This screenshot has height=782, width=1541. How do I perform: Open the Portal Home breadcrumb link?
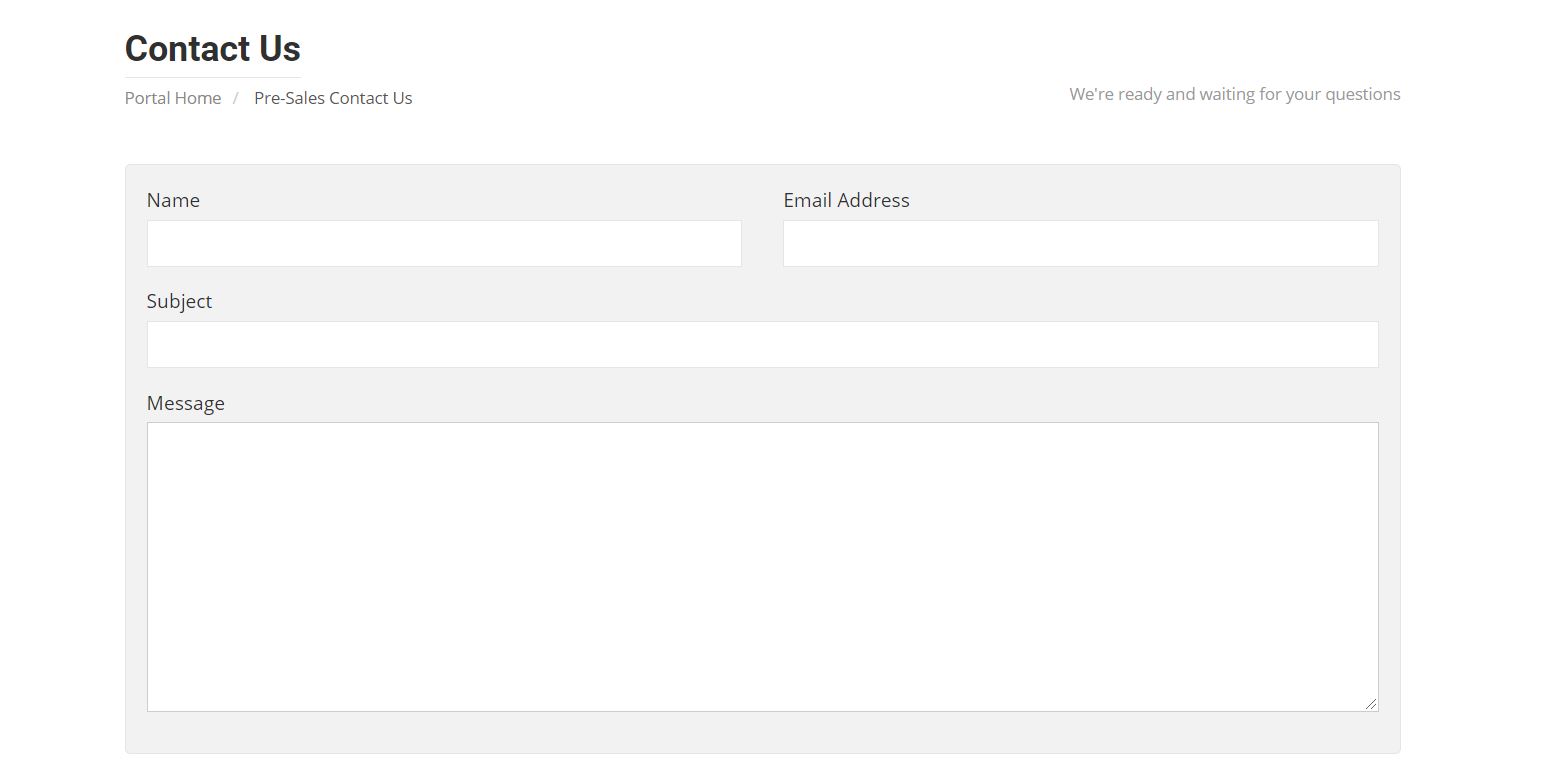173,98
